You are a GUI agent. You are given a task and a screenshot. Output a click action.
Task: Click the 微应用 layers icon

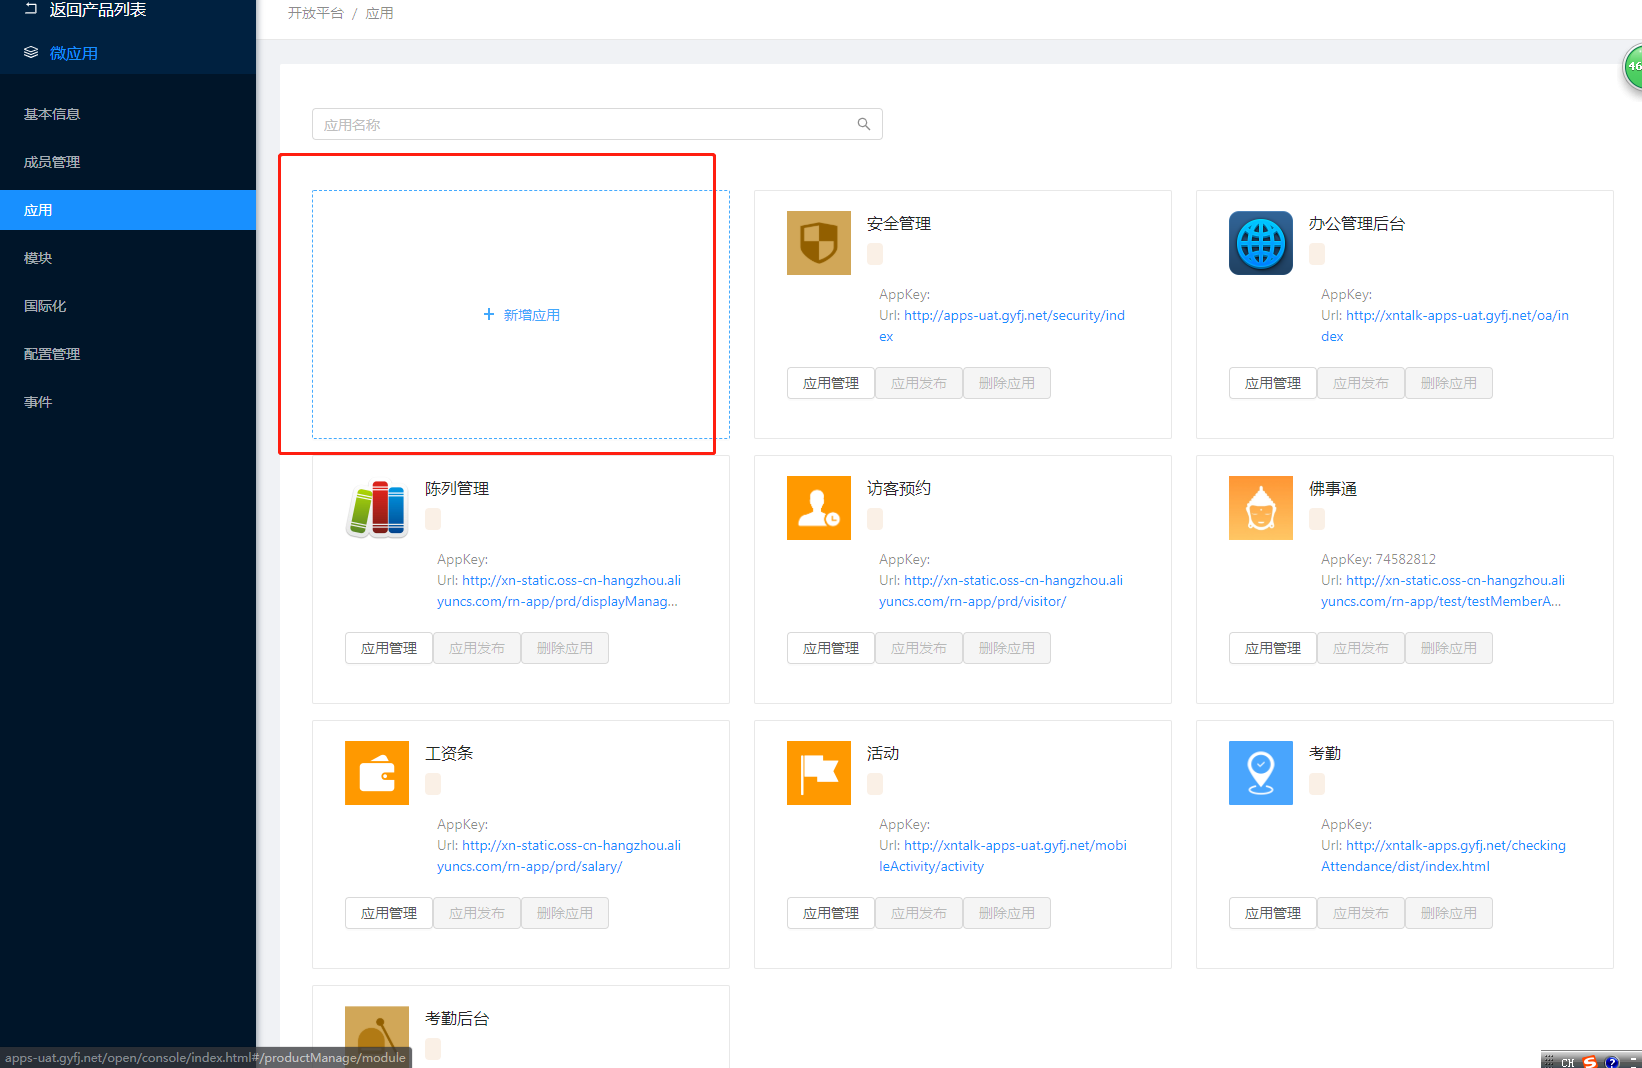pyautogui.click(x=31, y=52)
